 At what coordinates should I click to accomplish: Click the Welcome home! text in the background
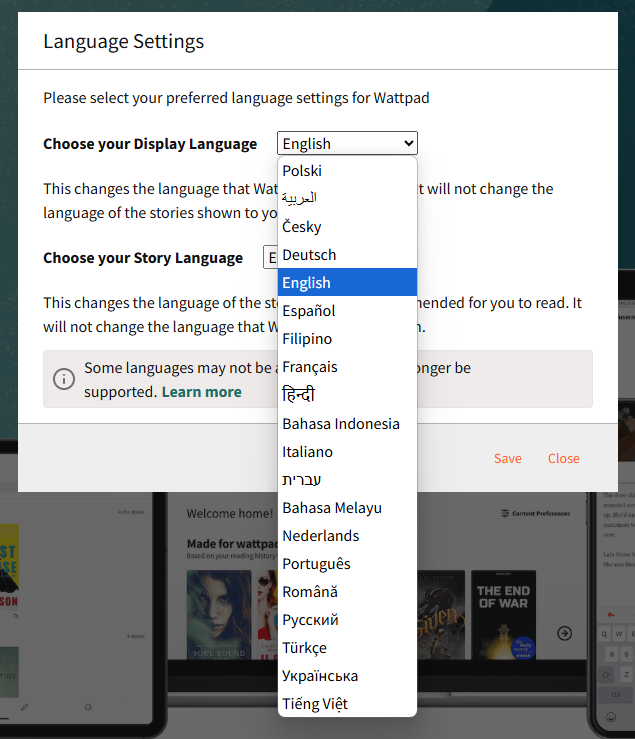tap(230, 513)
